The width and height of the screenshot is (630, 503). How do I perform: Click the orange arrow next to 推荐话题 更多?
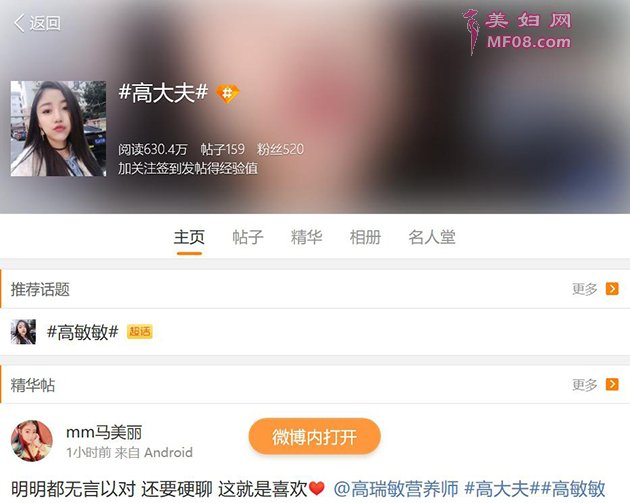coord(612,289)
